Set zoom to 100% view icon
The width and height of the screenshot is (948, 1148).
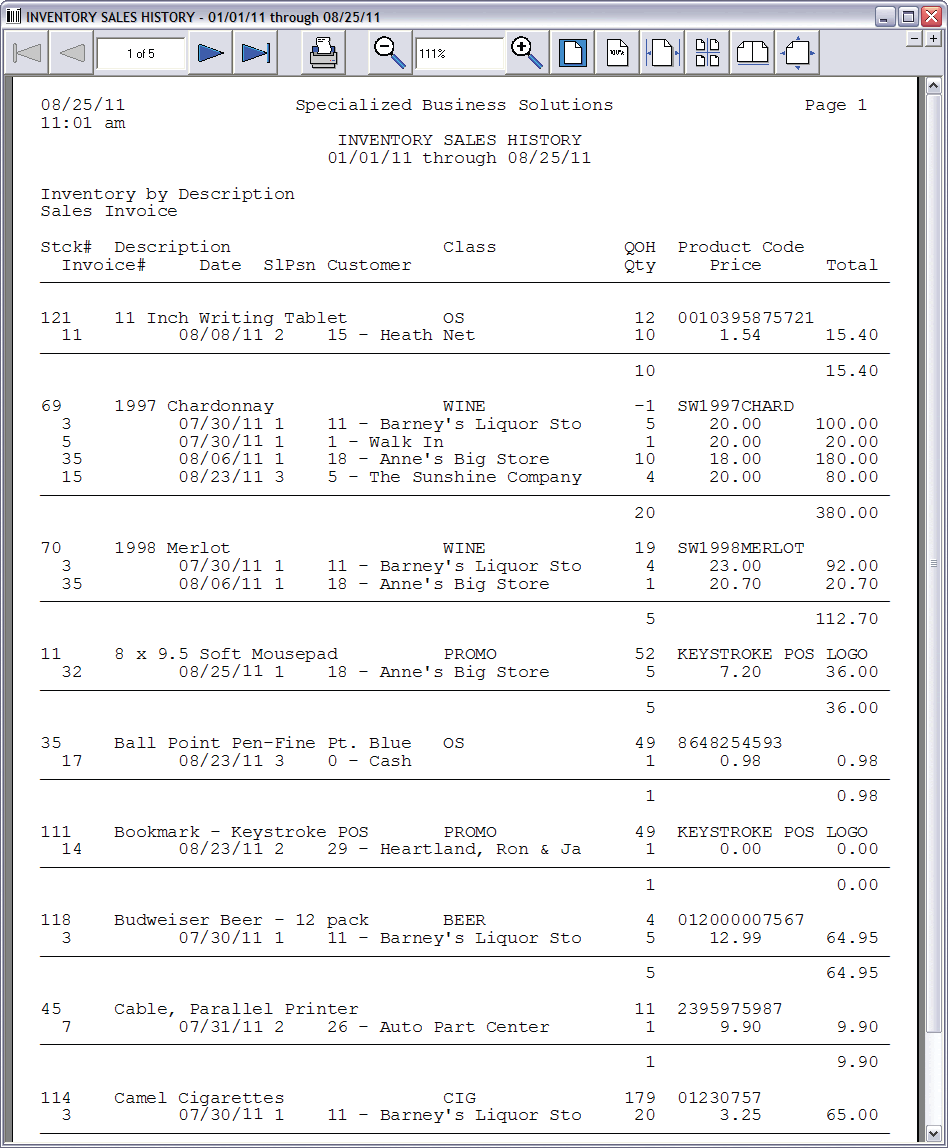pyautogui.click(x=618, y=53)
